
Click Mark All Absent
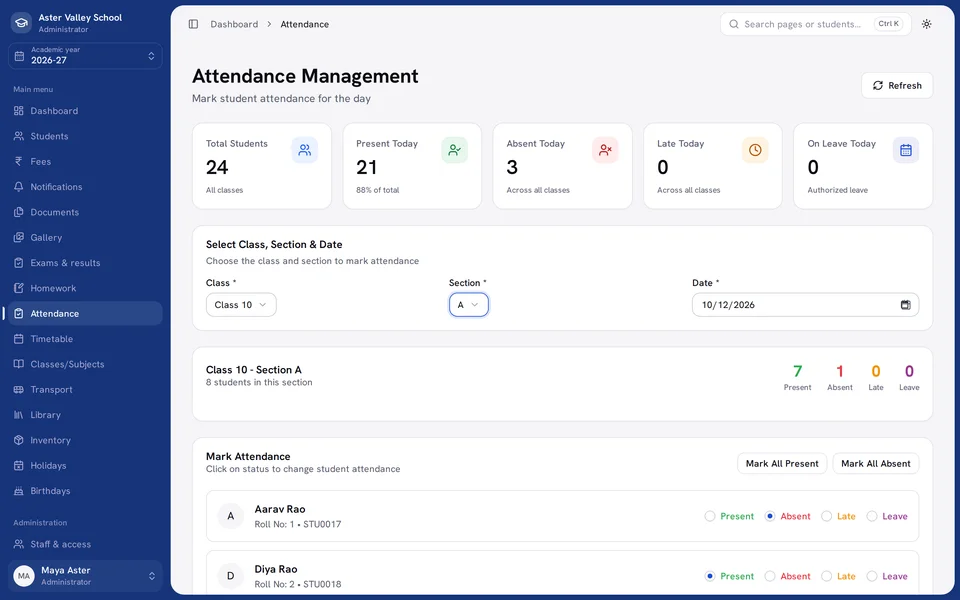point(876,463)
